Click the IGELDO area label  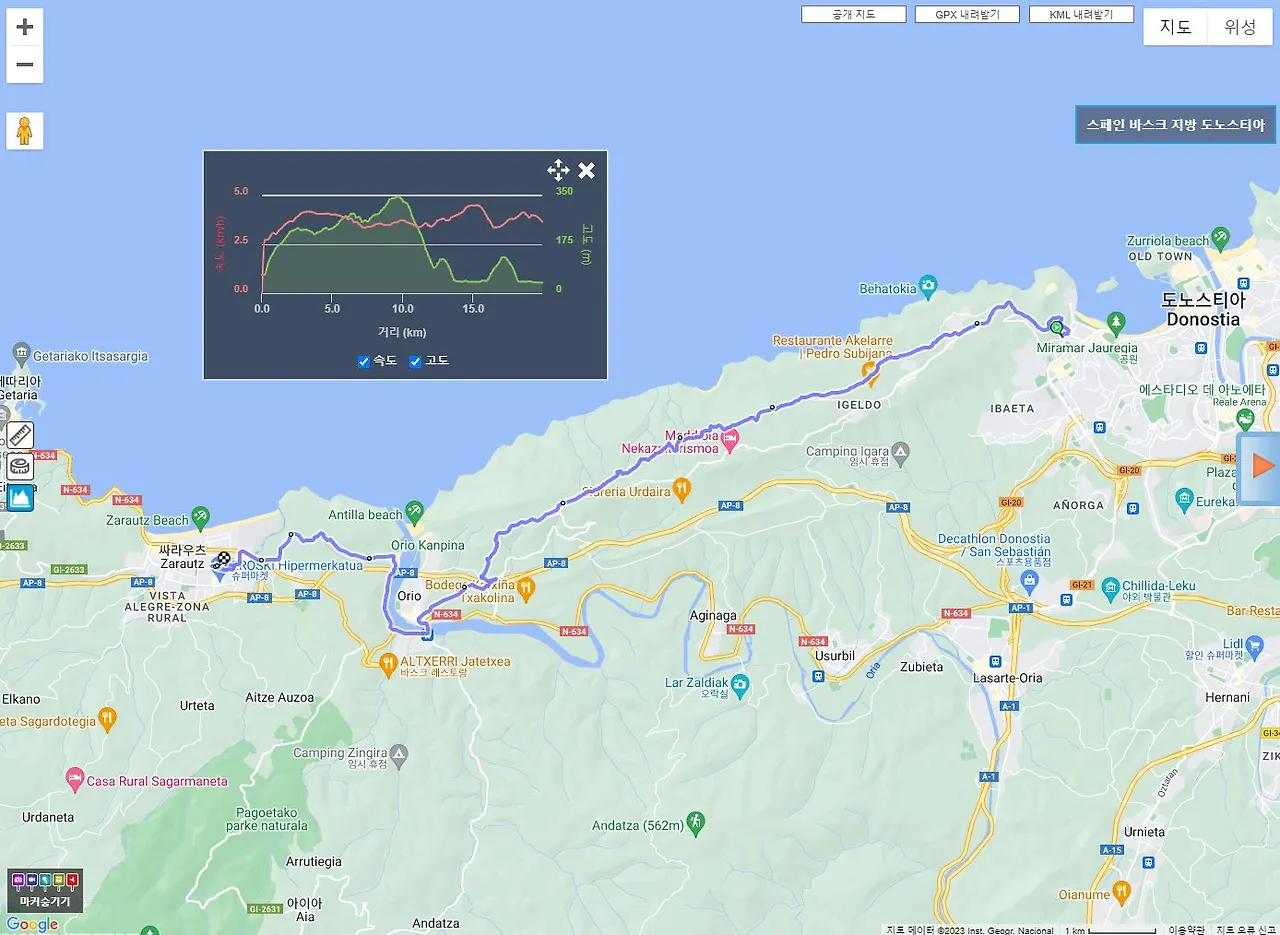pos(858,405)
